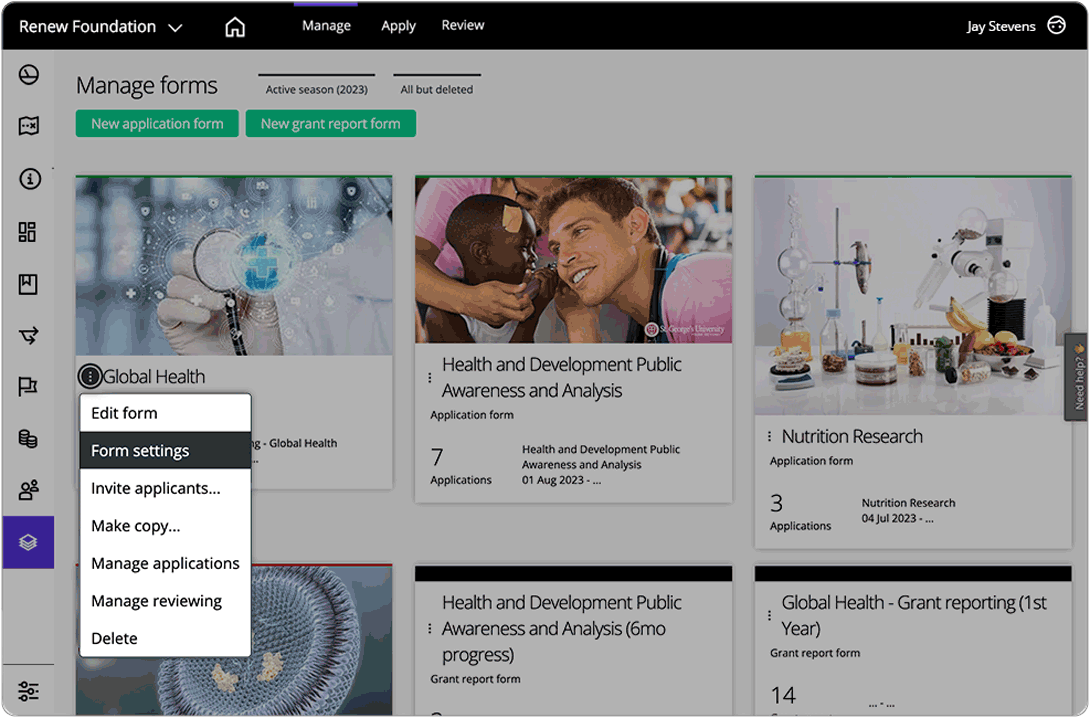Viewport: 1090px width, 718px height.
Task: Open the people sidebar icon
Action: (x=29, y=490)
